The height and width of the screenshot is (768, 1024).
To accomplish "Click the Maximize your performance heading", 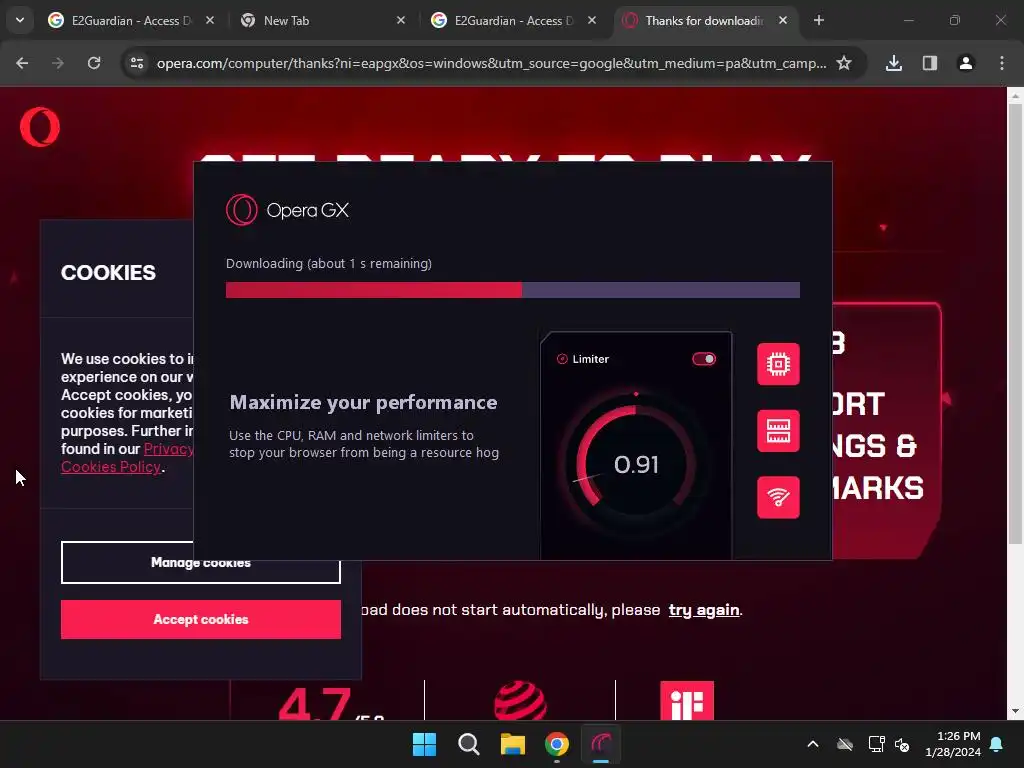I will click(x=363, y=402).
